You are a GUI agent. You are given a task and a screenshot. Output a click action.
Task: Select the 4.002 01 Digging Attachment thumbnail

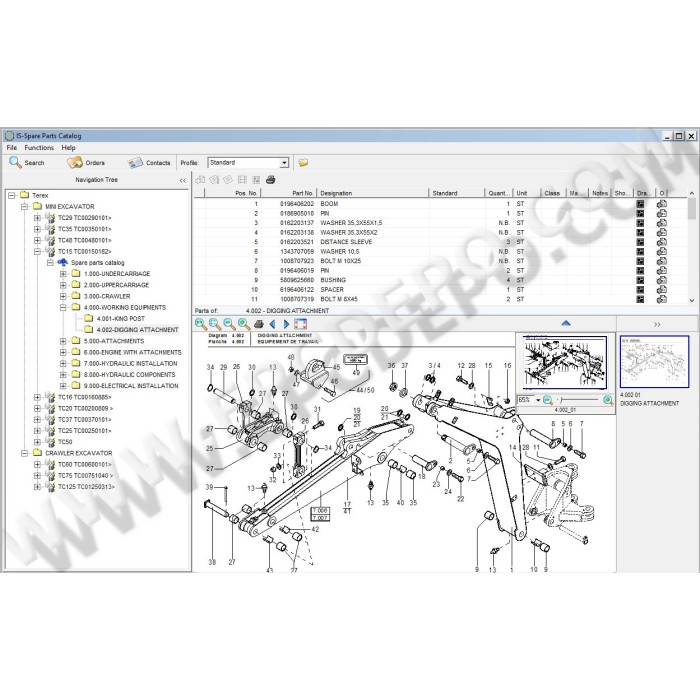(654, 362)
